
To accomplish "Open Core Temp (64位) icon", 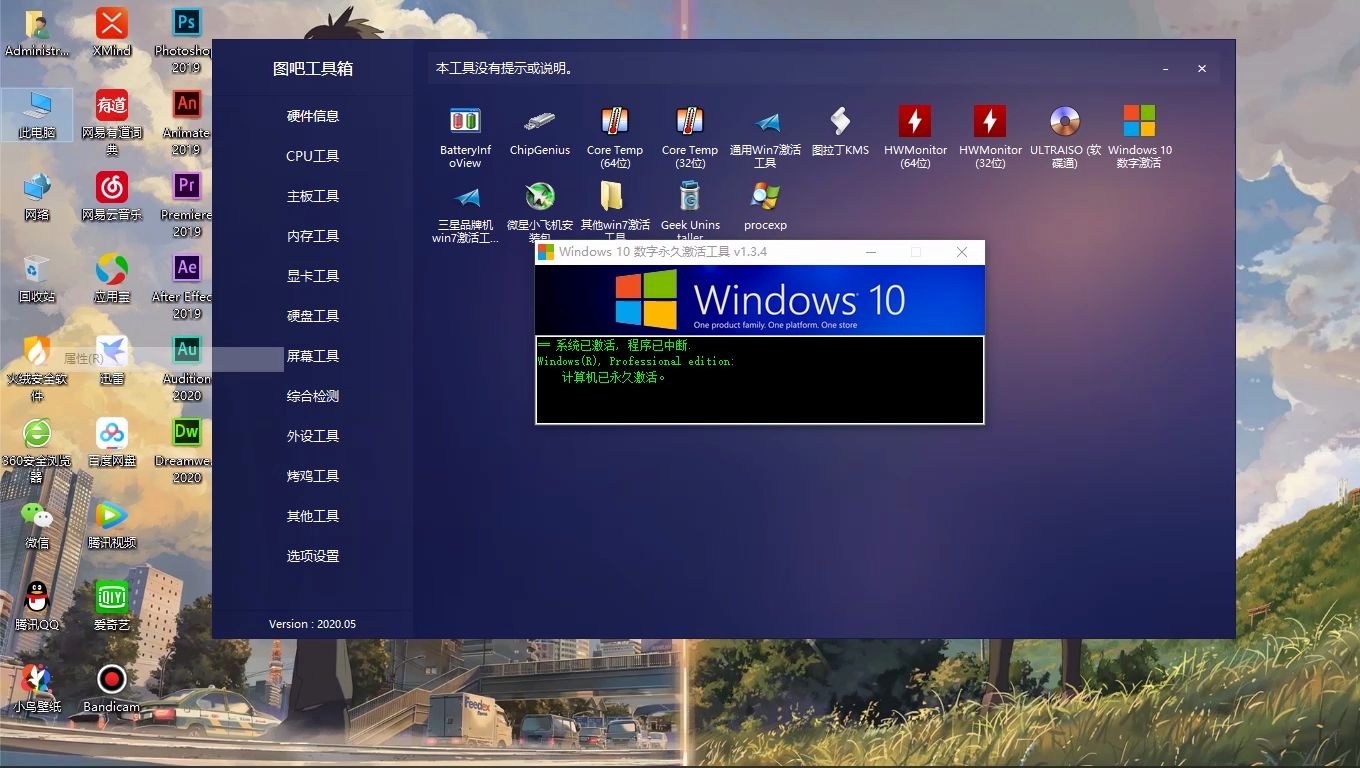I will tap(615, 122).
